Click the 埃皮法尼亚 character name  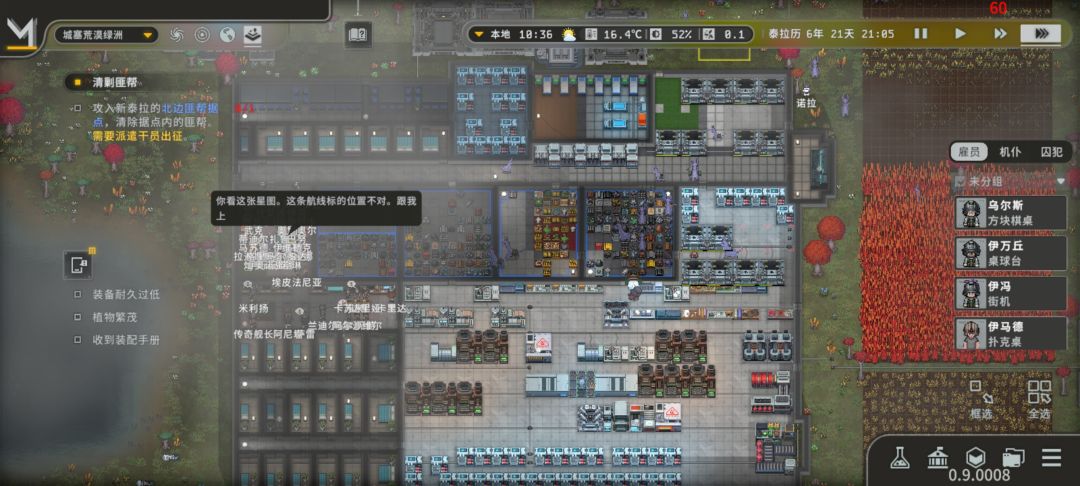(297, 282)
